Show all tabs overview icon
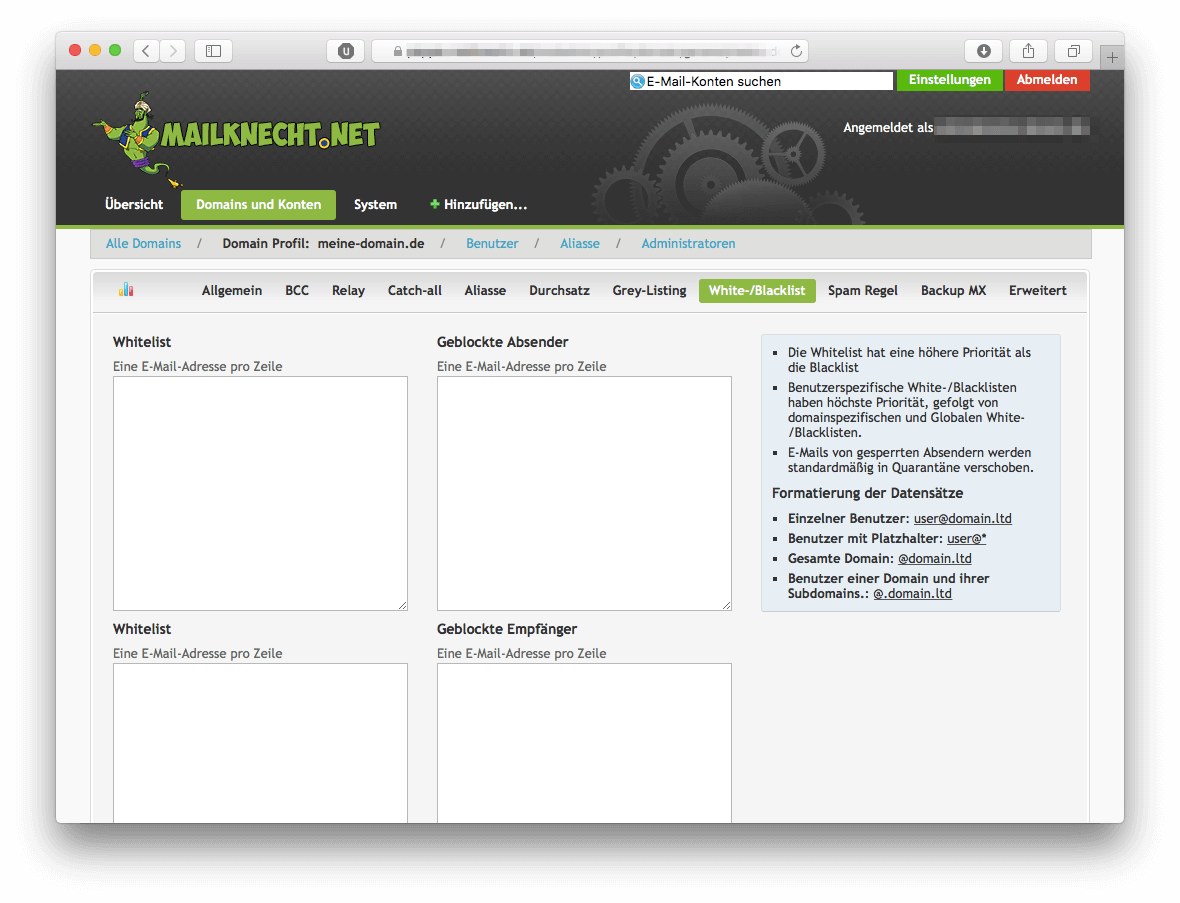 [x=1074, y=50]
